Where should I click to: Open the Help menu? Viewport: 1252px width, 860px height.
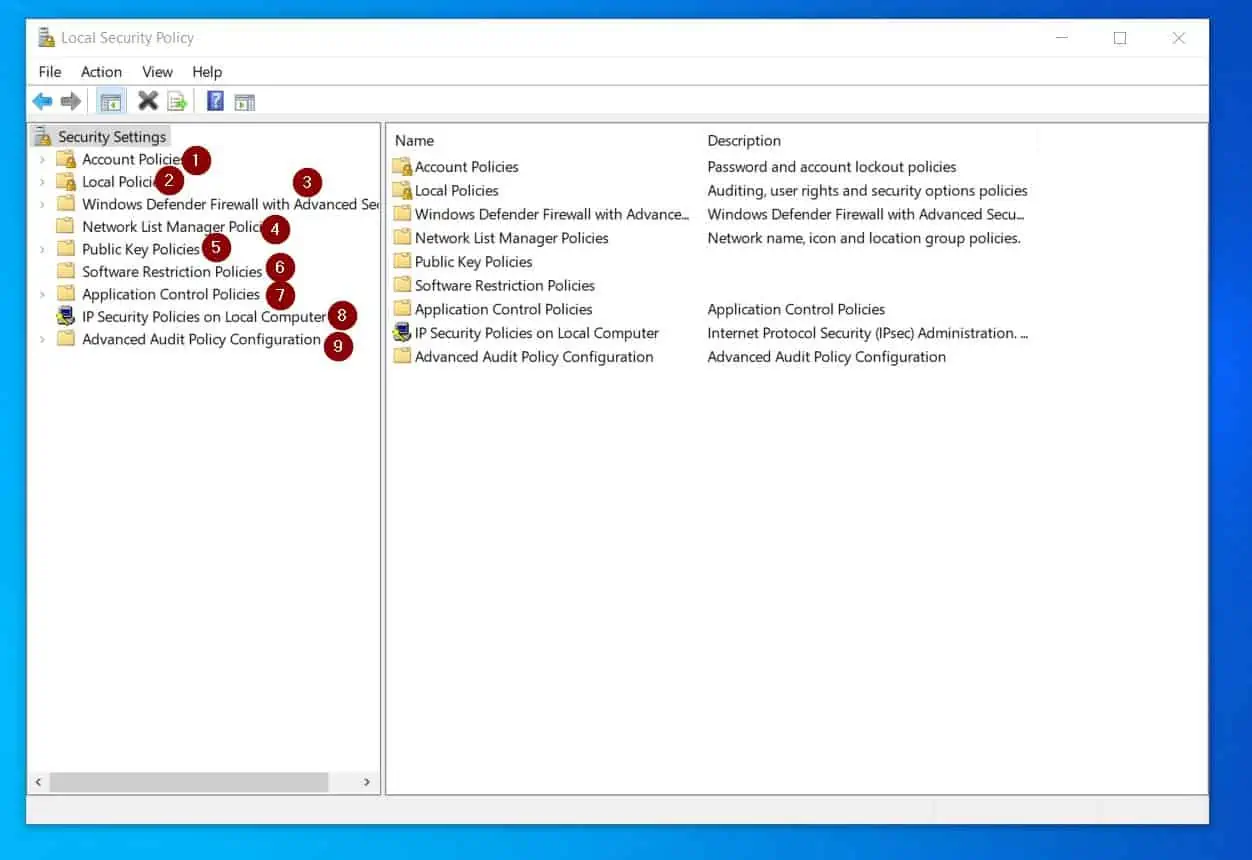click(207, 72)
